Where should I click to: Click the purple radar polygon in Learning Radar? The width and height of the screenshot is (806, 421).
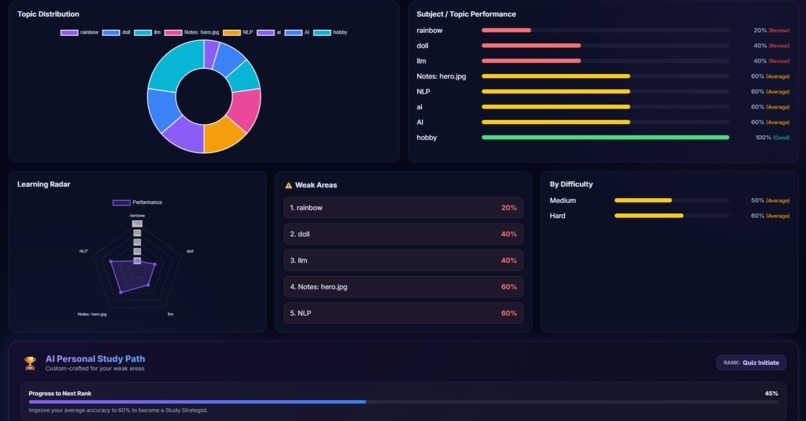click(132, 278)
